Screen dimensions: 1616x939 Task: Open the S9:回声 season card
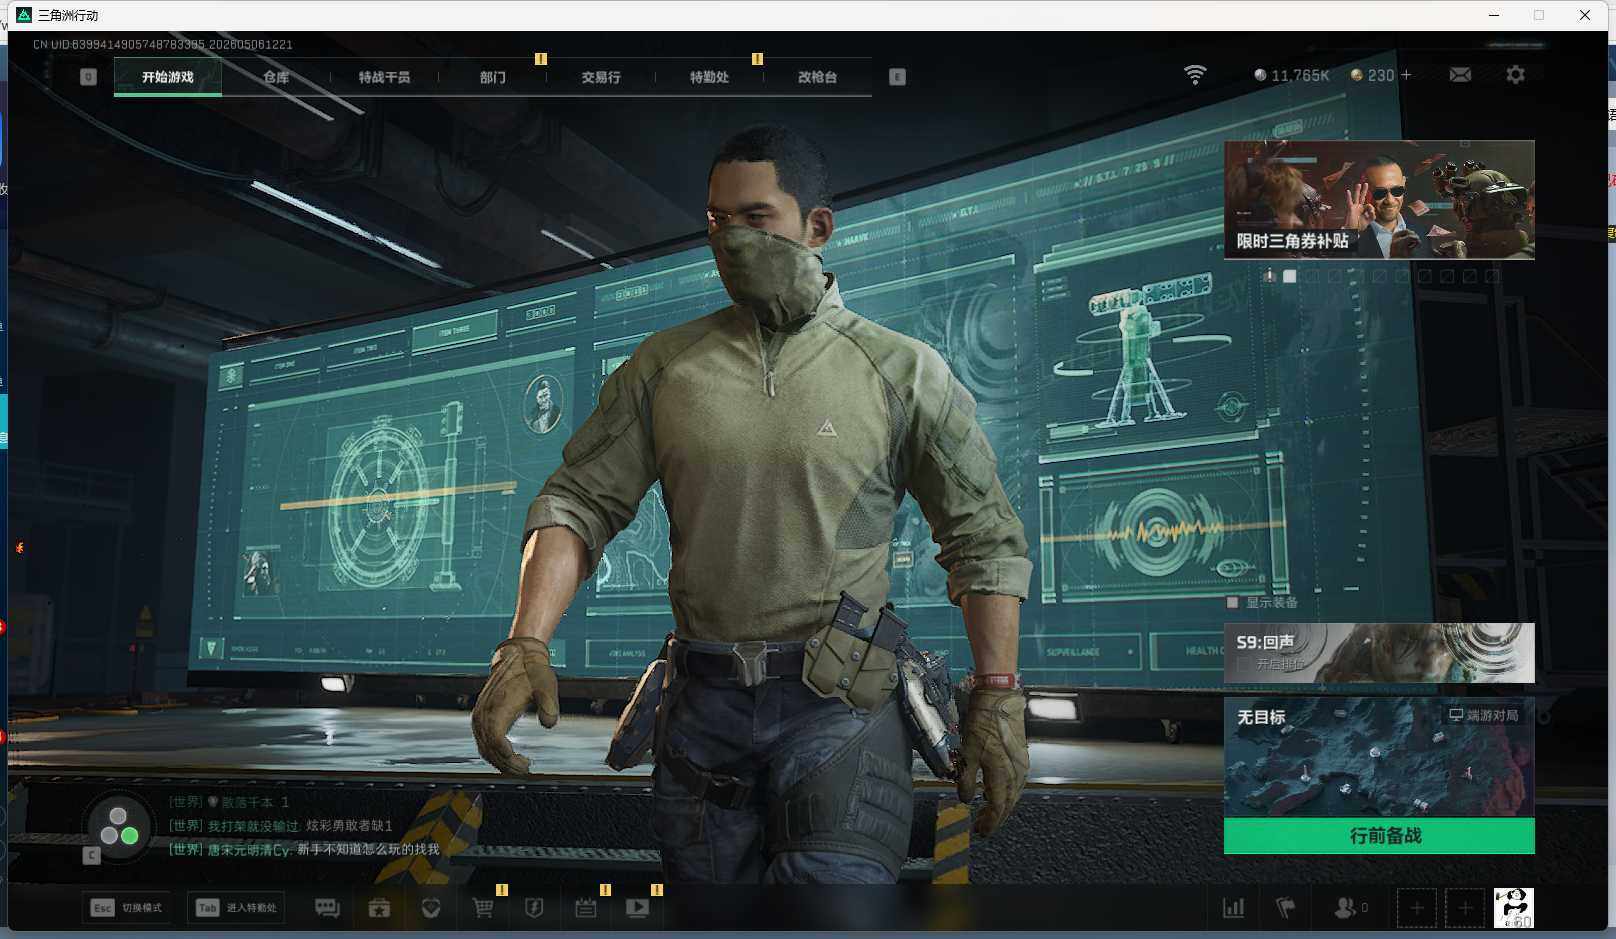pyautogui.click(x=1379, y=653)
